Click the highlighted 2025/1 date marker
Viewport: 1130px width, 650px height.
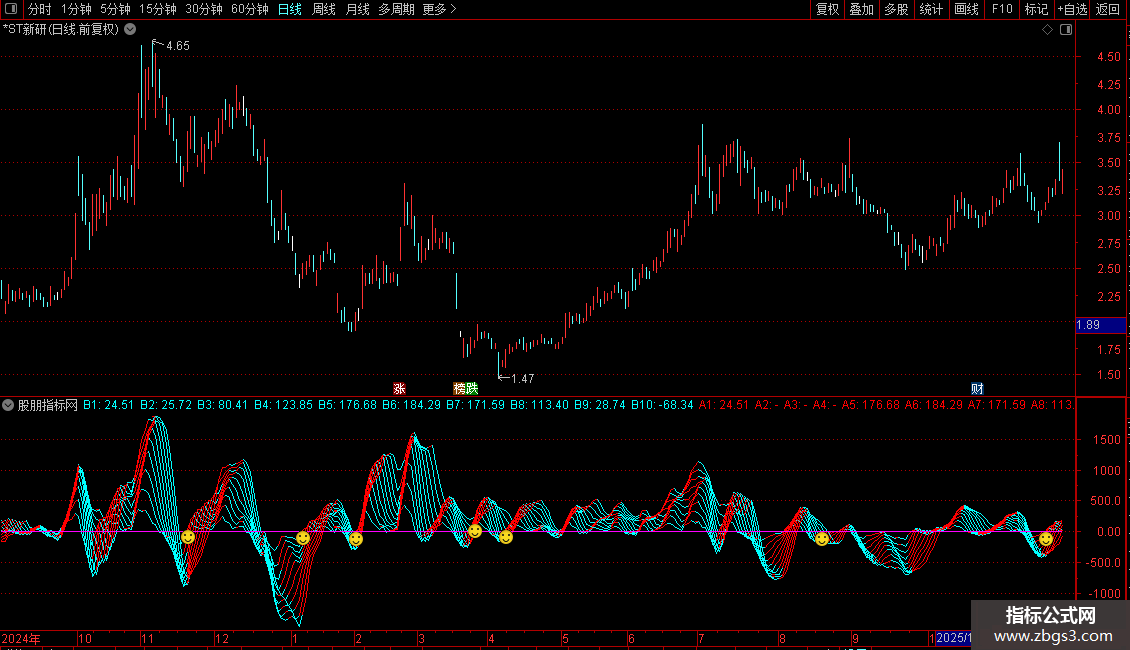point(953,638)
